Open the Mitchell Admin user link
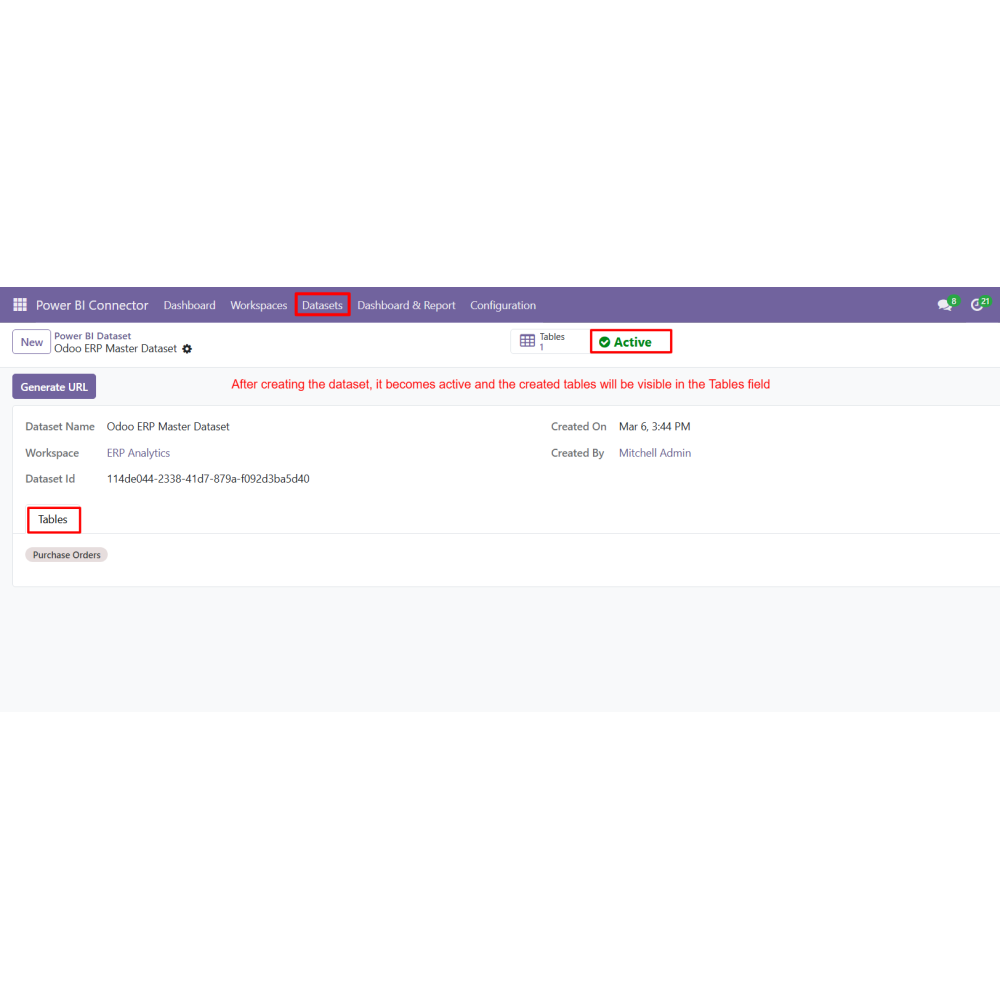1000x1000 pixels. [655, 453]
